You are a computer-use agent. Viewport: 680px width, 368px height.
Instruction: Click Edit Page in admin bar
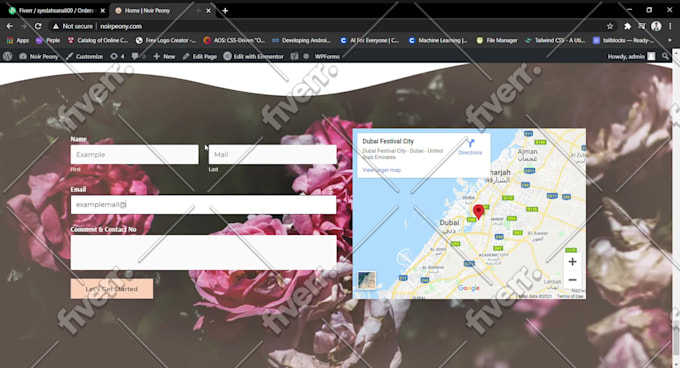[199, 56]
